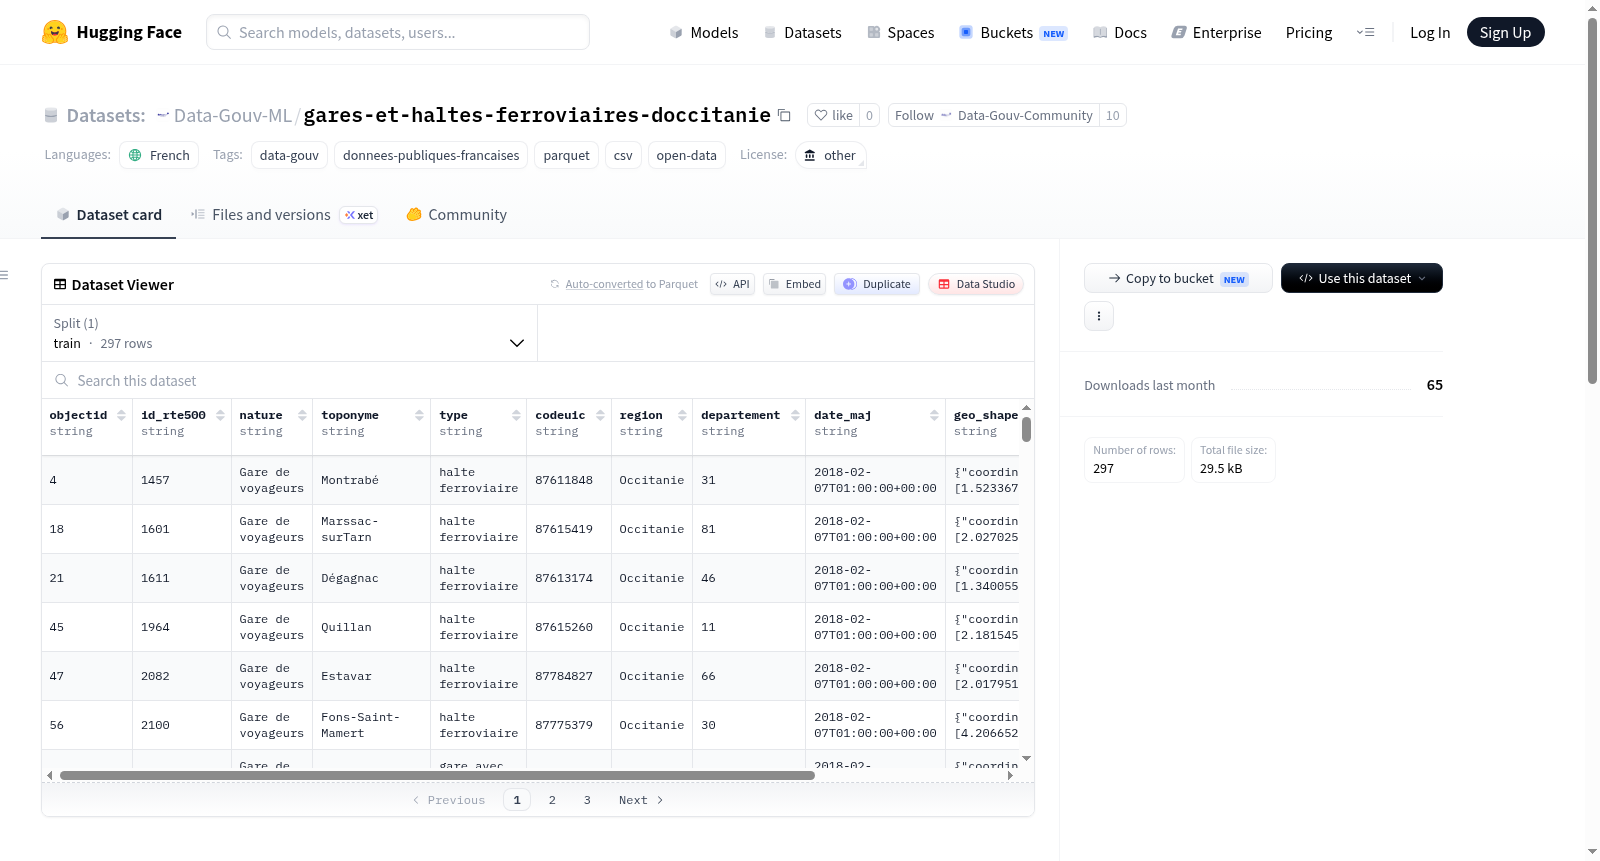1600x861 pixels.
Task: Sort by the toponyme column arrows
Action: (x=419, y=415)
